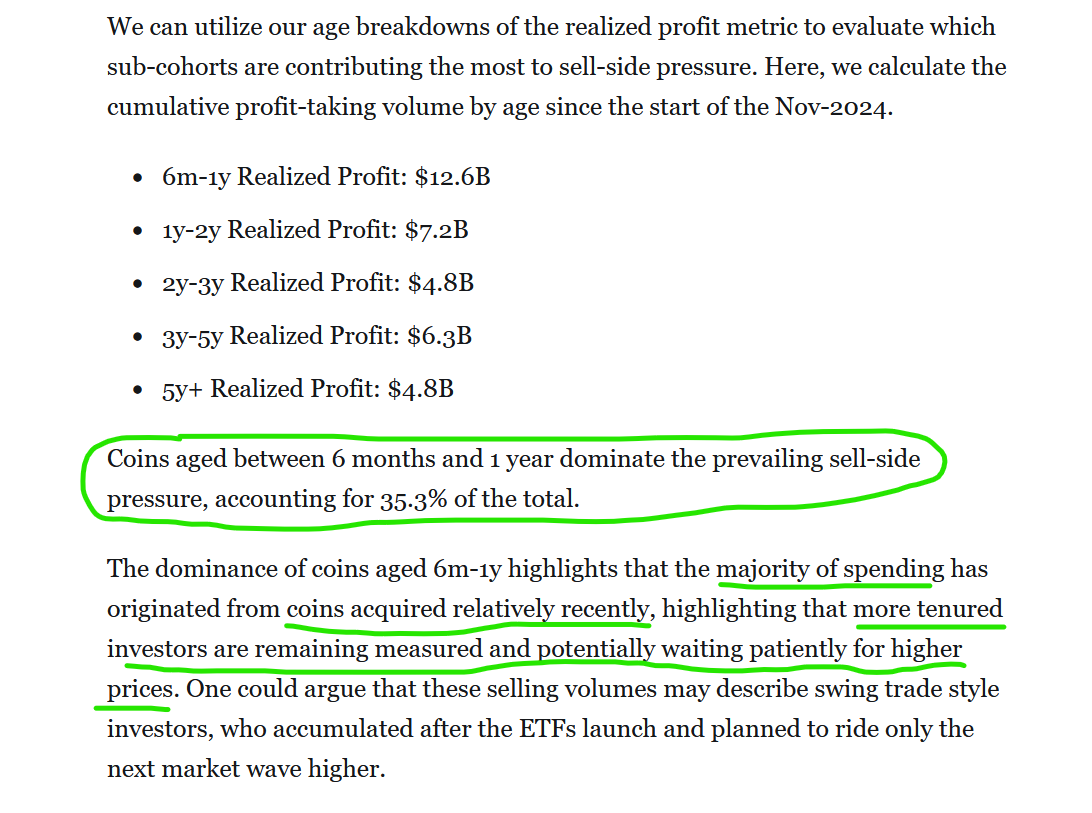The height and width of the screenshot is (813, 1092).
Task: Click the underlined phrase 'majority of spending'
Action: (831, 569)
